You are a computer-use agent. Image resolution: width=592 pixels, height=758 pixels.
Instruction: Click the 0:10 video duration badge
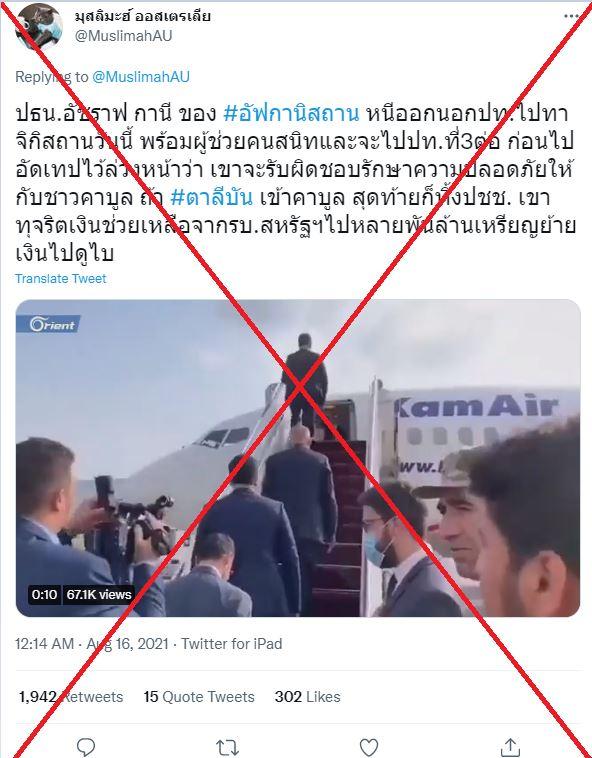point(44,594)
